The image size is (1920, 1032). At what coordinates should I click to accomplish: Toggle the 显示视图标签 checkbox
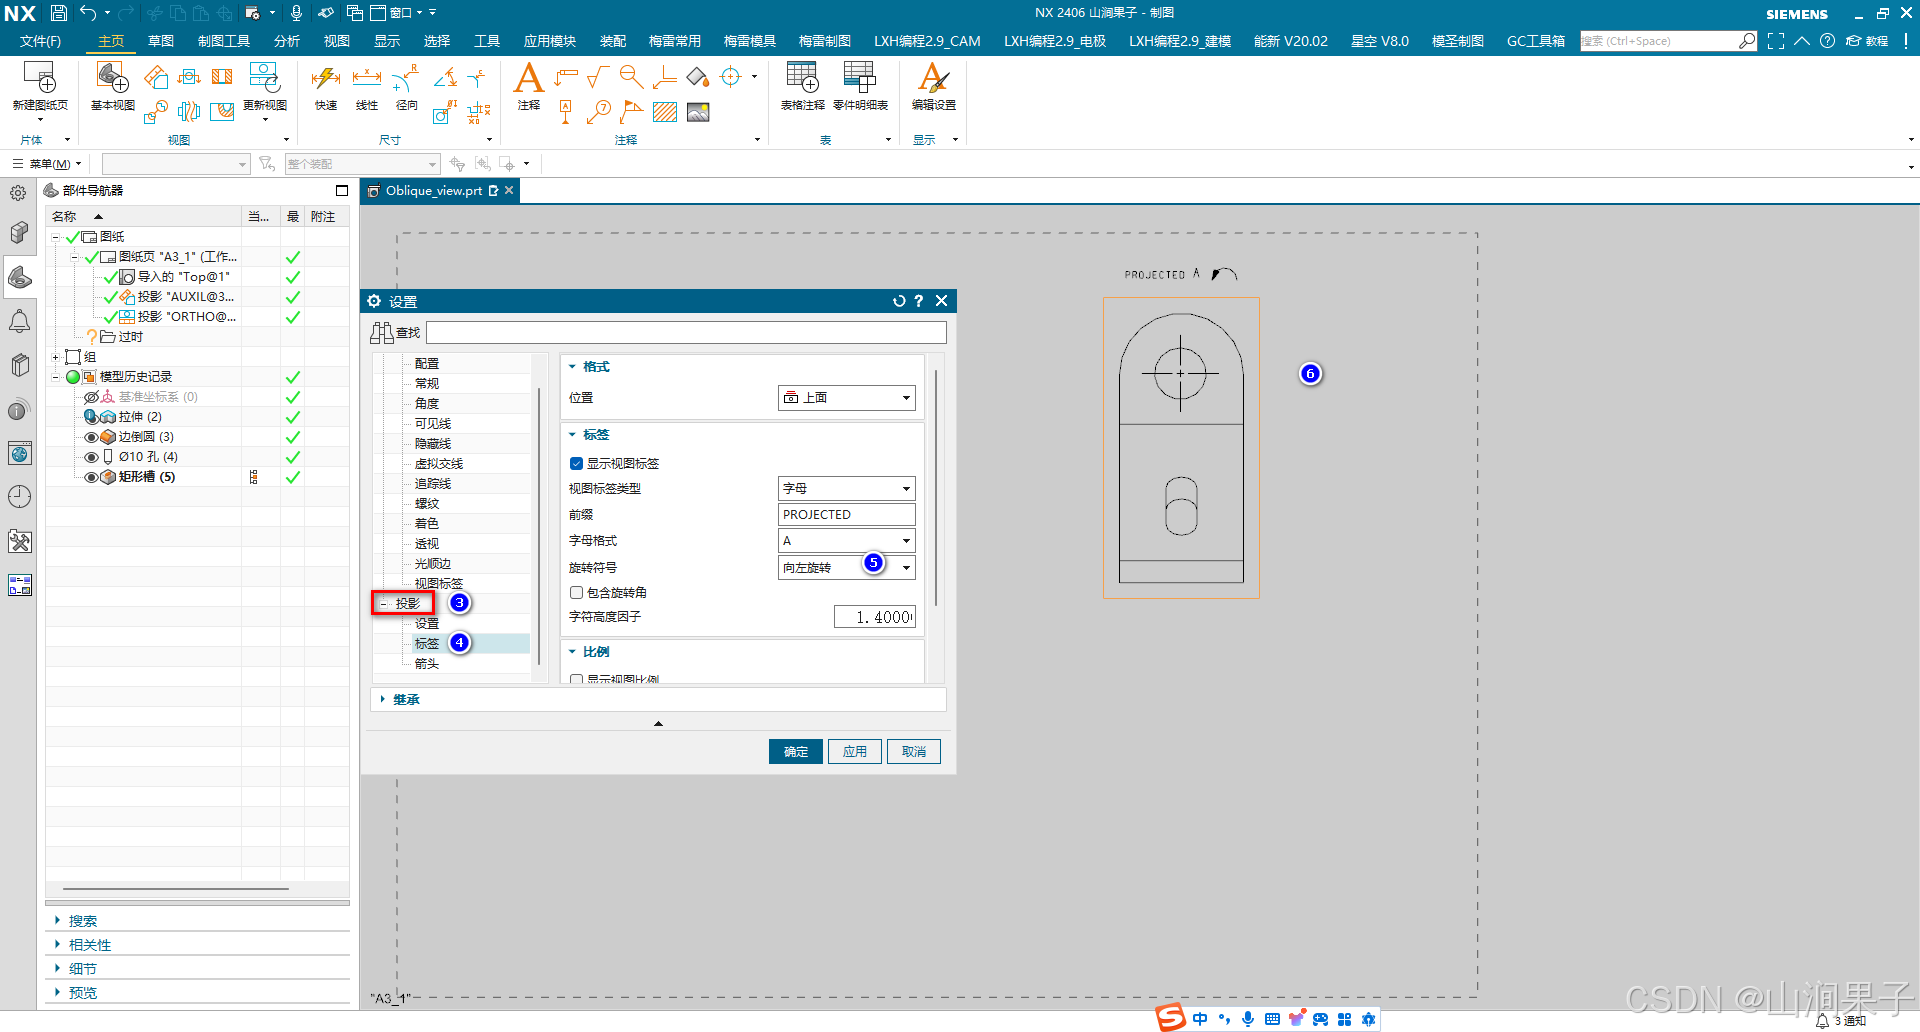point(576,463)
